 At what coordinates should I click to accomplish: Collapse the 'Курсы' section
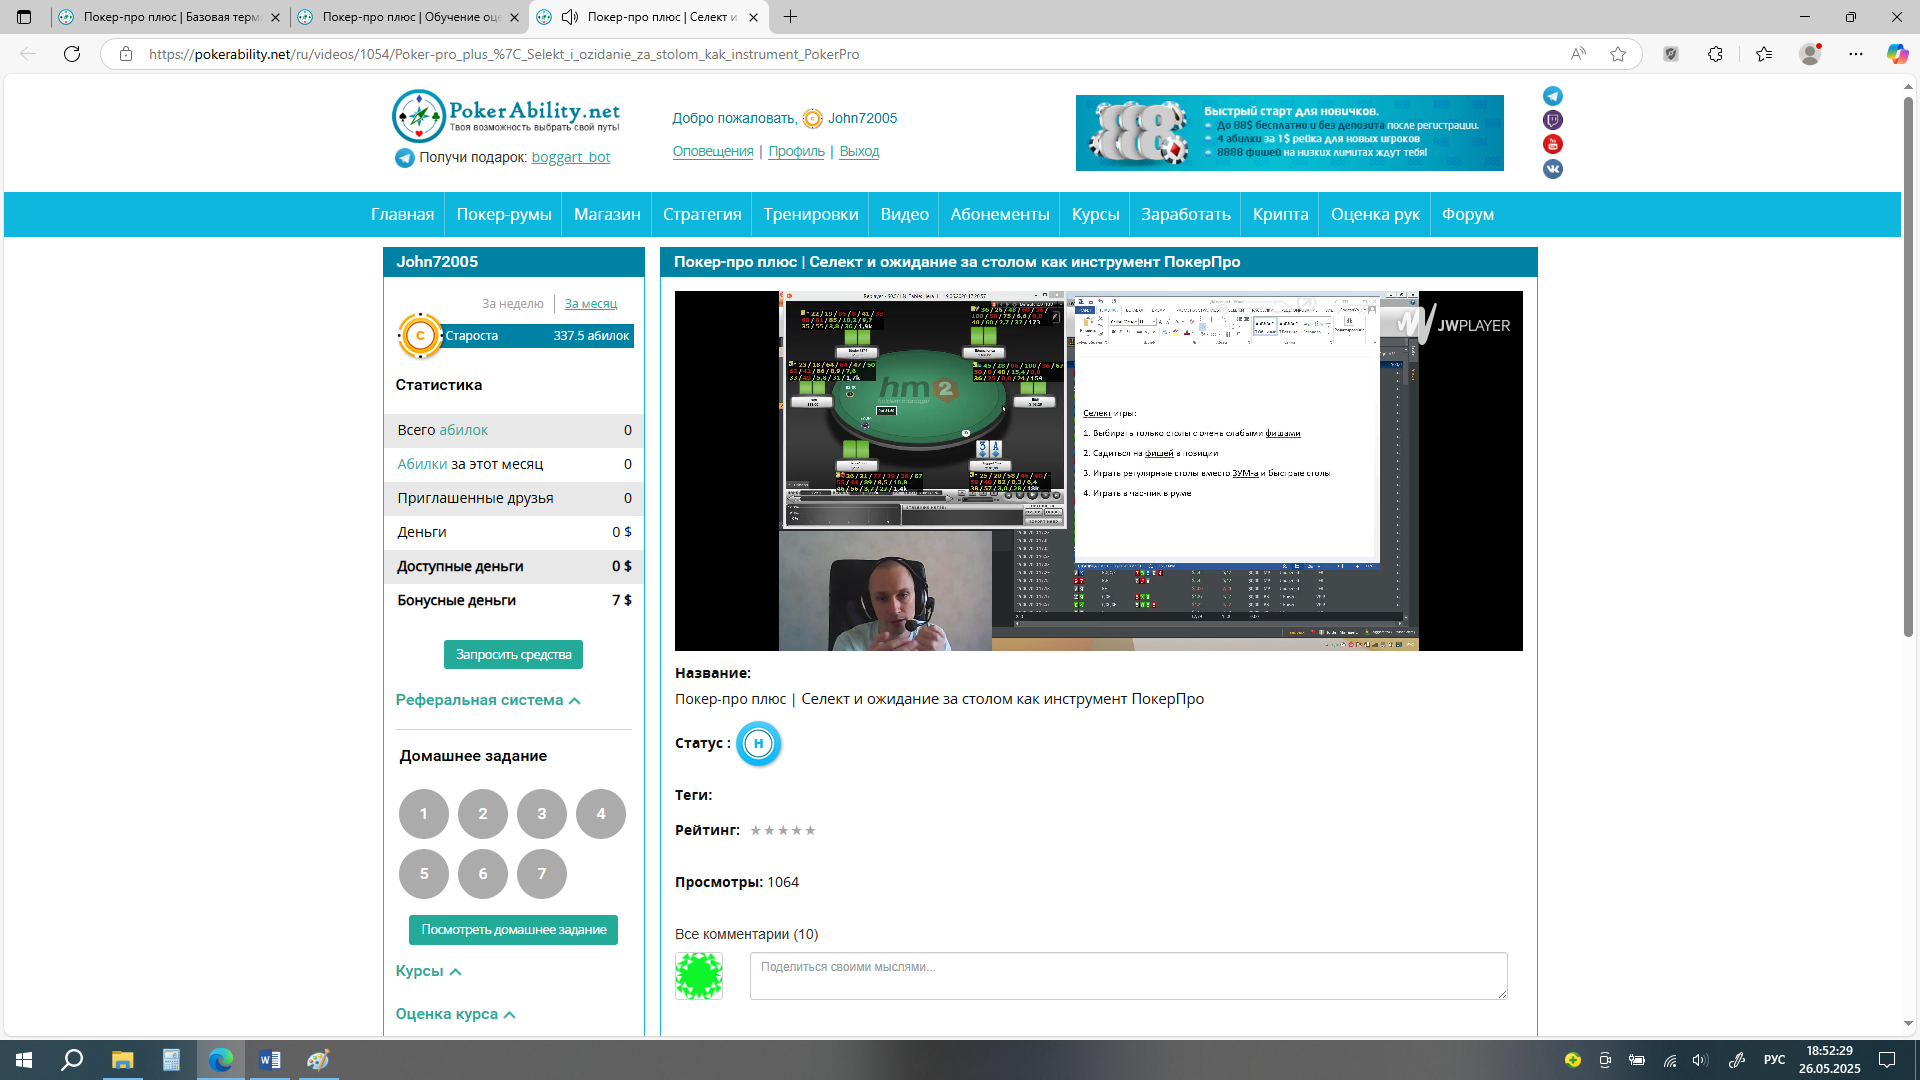point(428,971)
